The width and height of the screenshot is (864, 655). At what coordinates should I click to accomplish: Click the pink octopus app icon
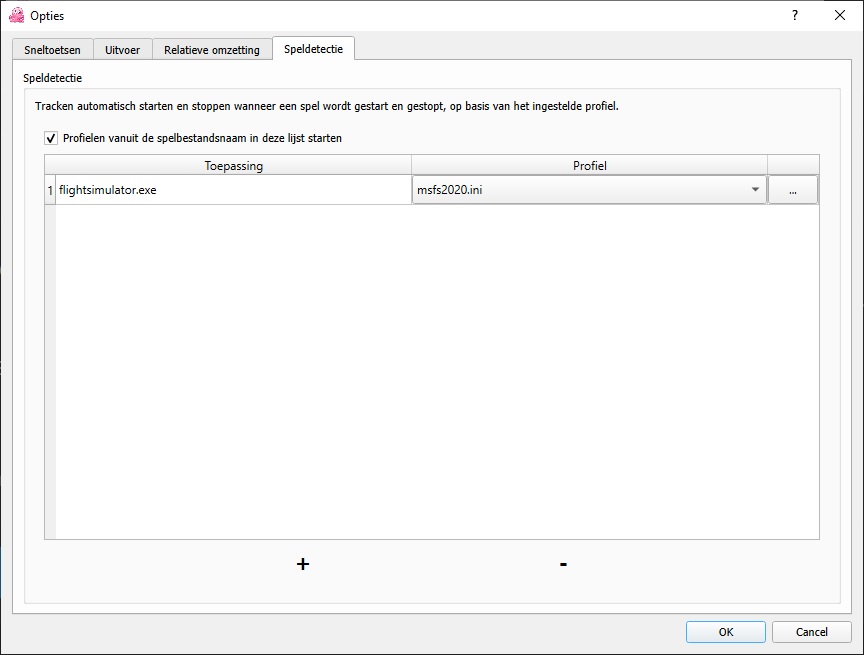tap(17, 15)
